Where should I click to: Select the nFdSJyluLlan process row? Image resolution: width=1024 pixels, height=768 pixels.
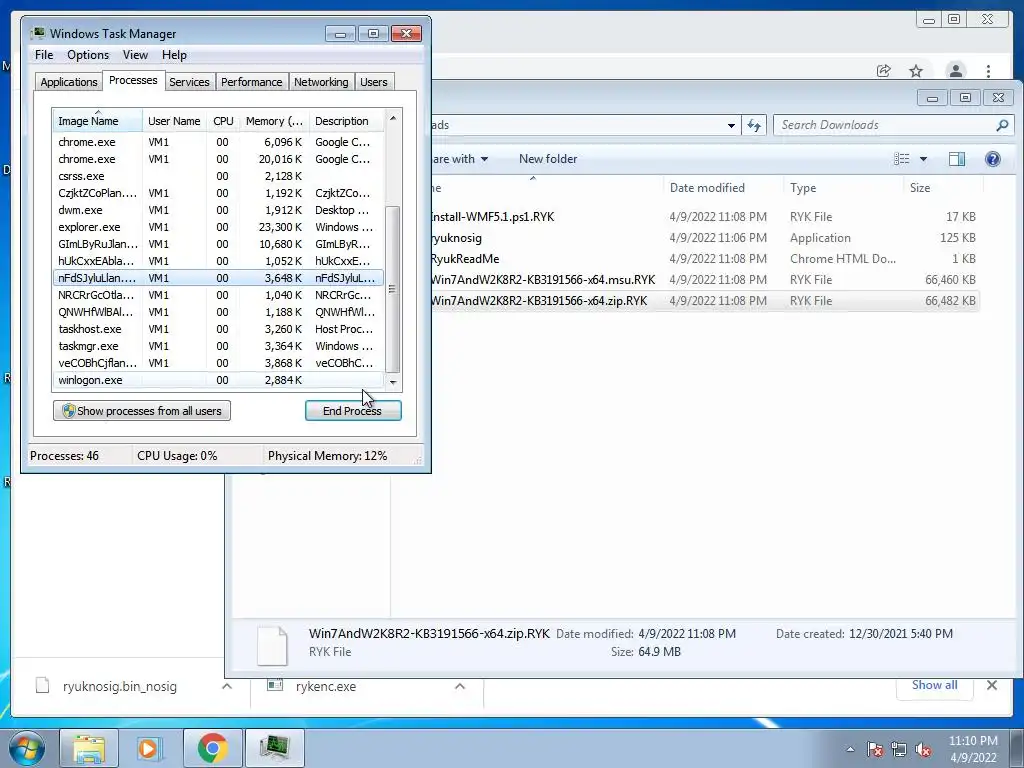[218, 278]
